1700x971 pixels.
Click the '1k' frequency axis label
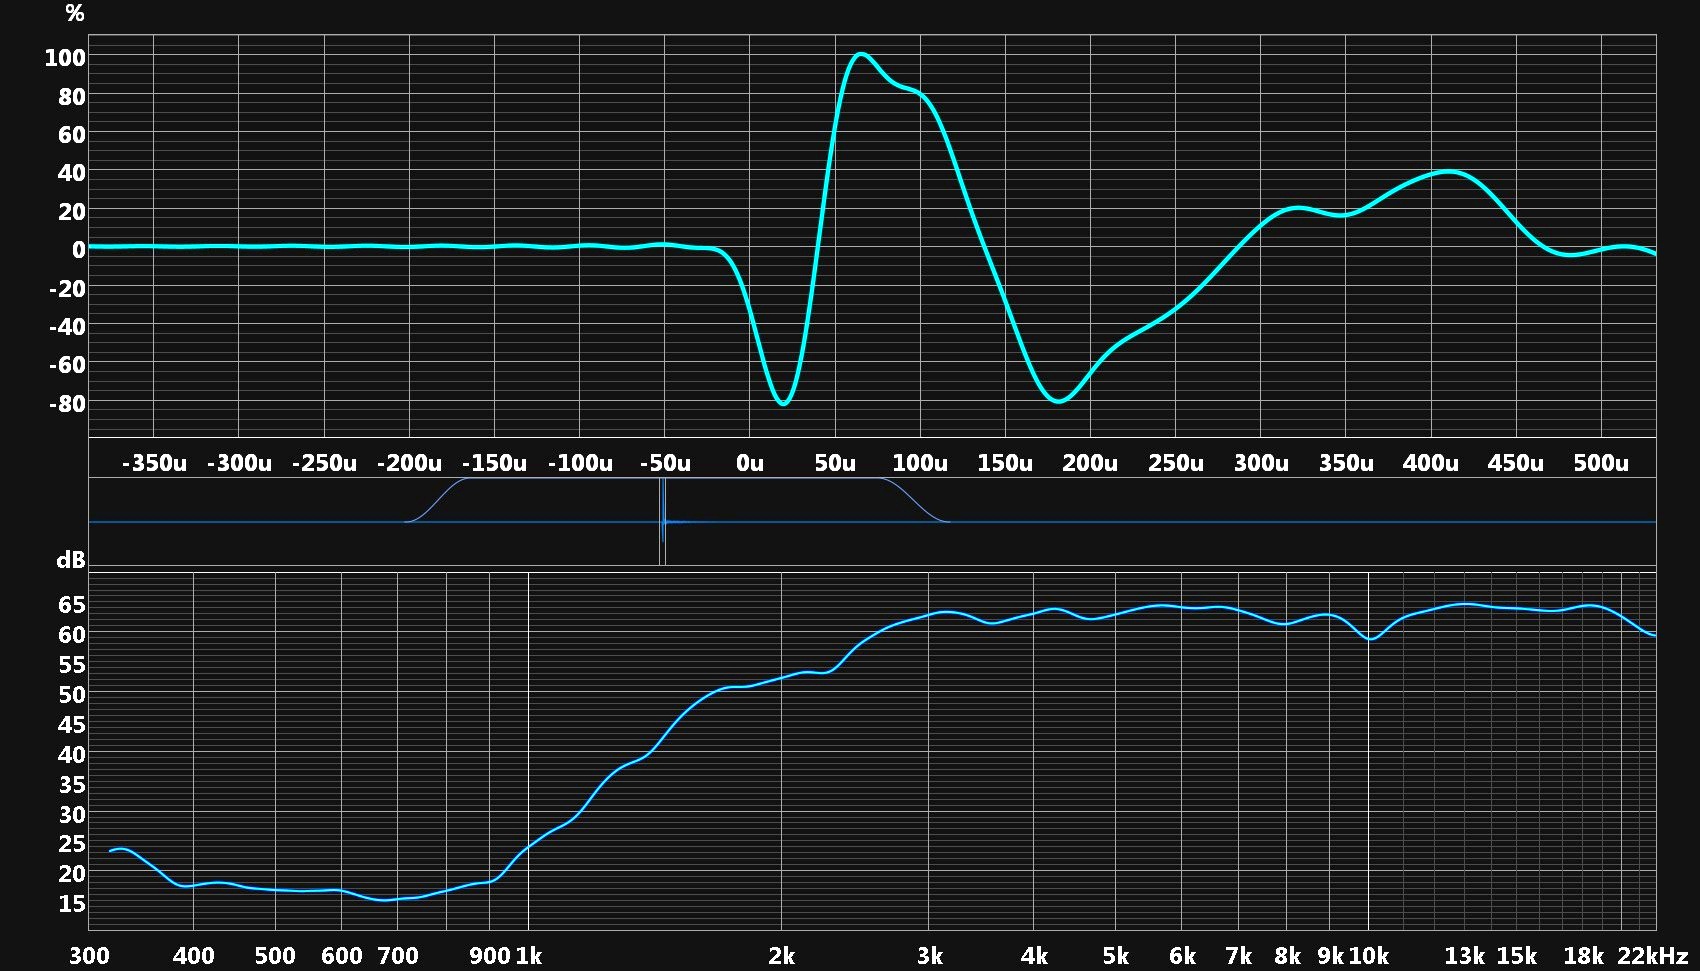tap(529, 956)
